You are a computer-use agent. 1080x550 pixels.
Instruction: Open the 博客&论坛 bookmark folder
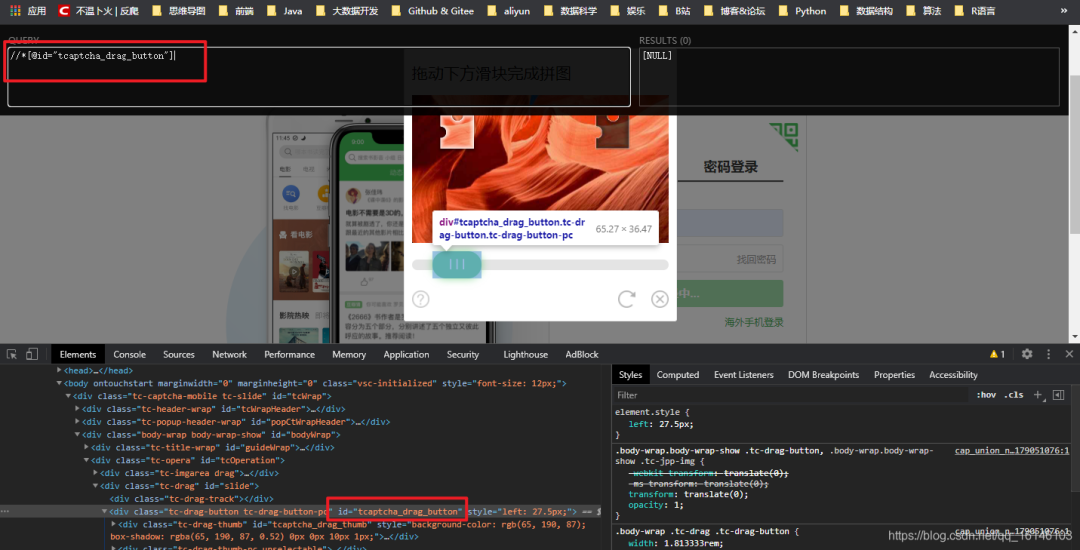point(734,11)
